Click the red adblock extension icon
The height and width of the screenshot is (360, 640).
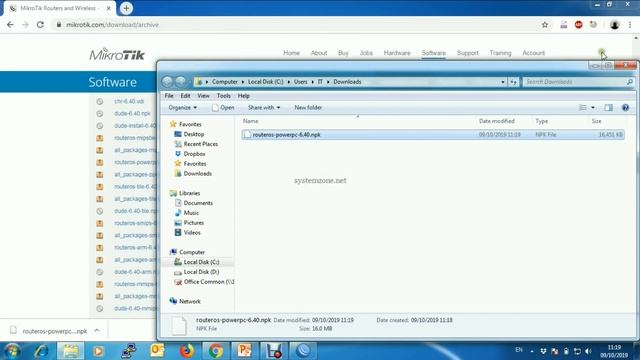pyautogui.click(x=578, y=25)
